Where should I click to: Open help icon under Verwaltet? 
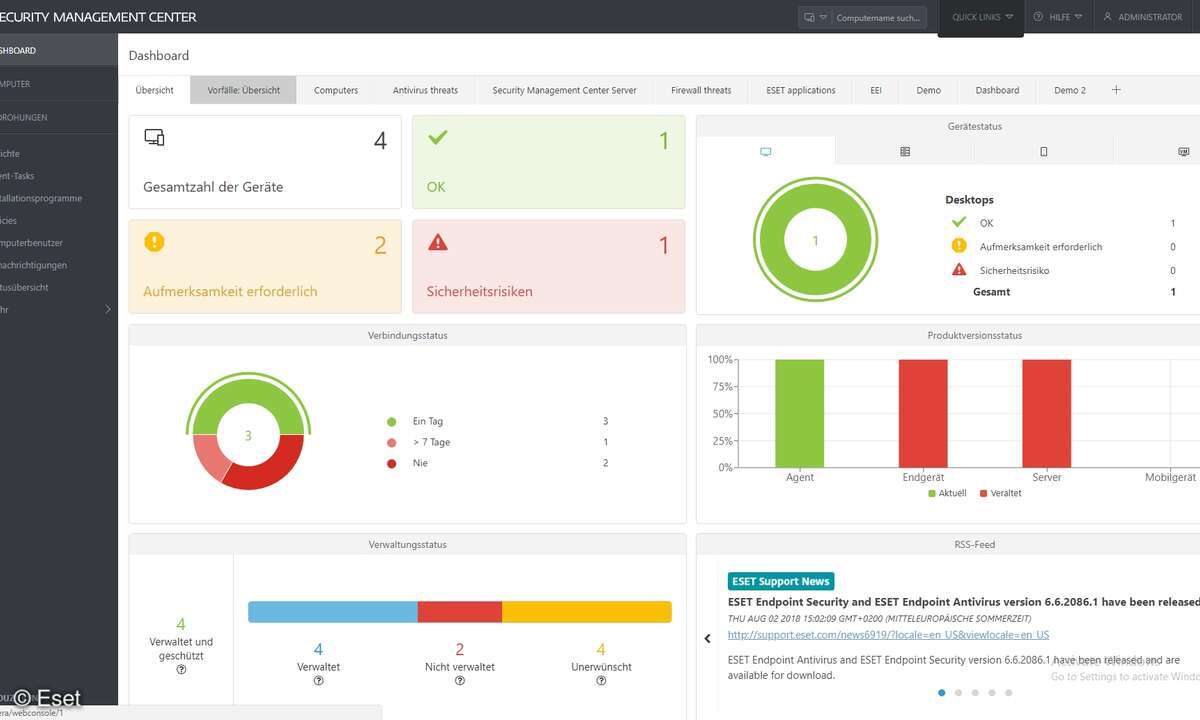pyautogui.click(x=319, y=681)
